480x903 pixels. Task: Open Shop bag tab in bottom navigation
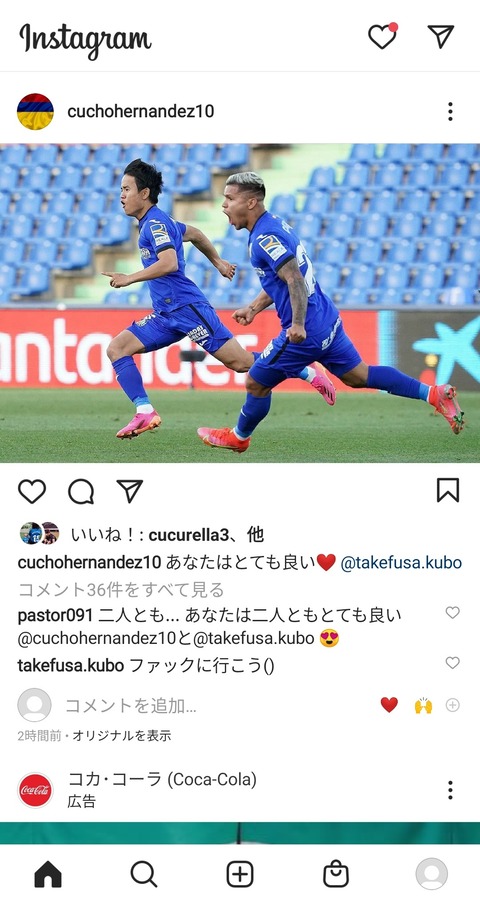(x=335, y=874)
